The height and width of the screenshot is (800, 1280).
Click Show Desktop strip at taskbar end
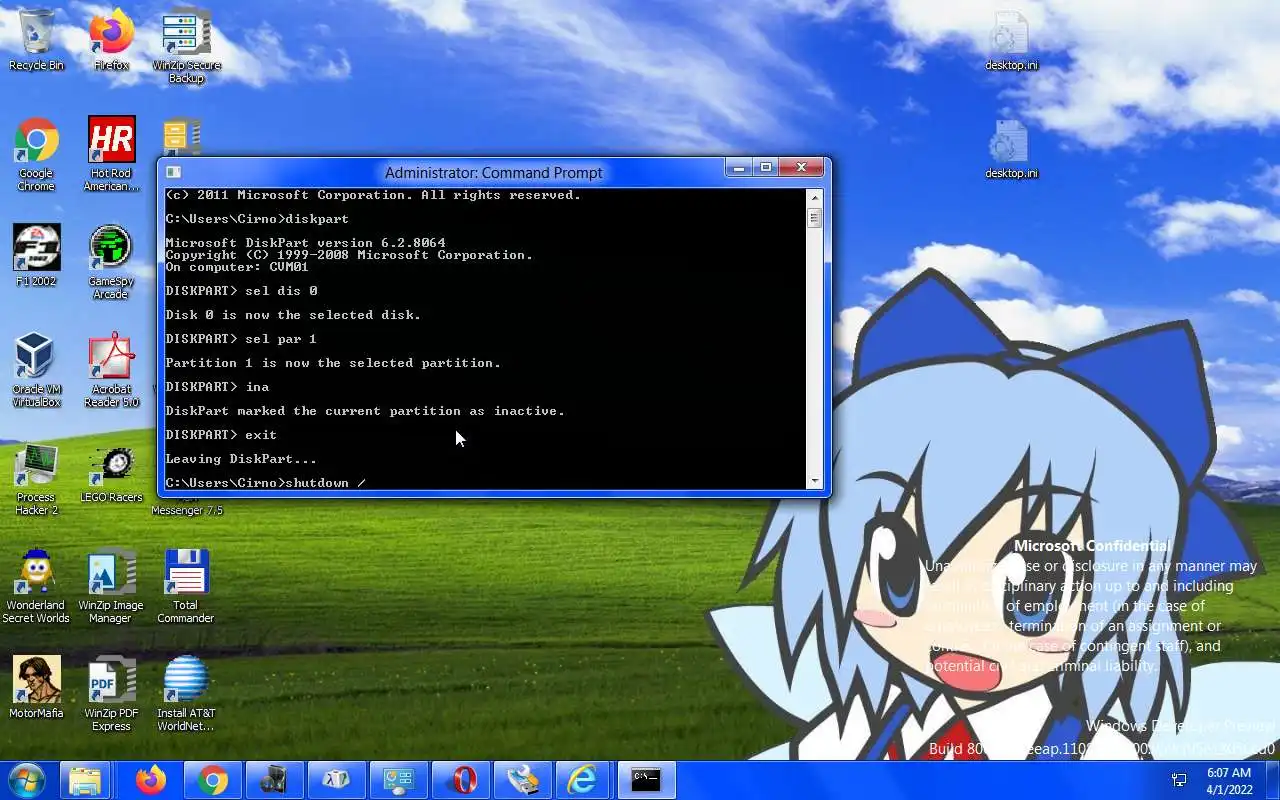pyautogui.click(x=1273, y=780)
